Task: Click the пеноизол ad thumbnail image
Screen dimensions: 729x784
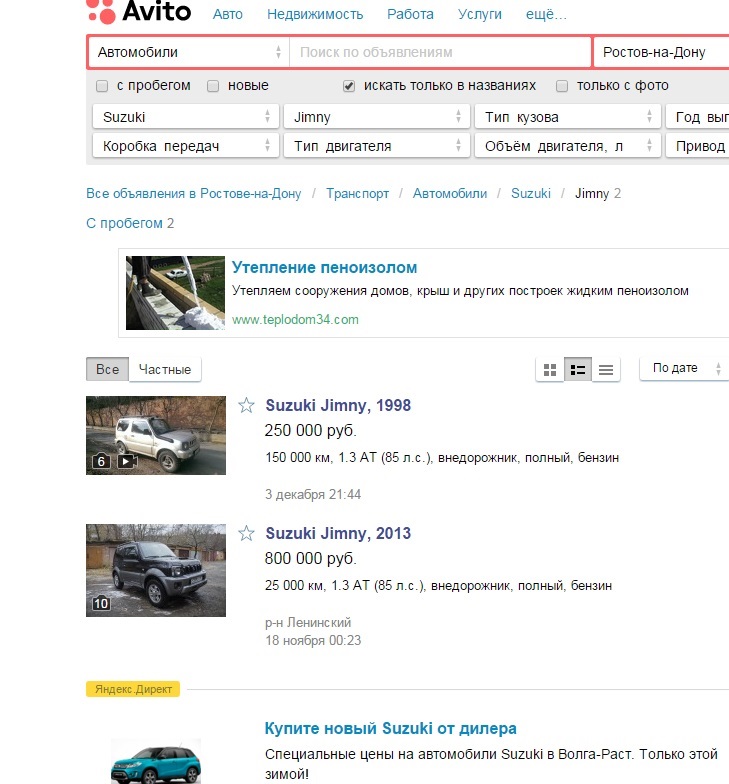Action: pos(176,293)
